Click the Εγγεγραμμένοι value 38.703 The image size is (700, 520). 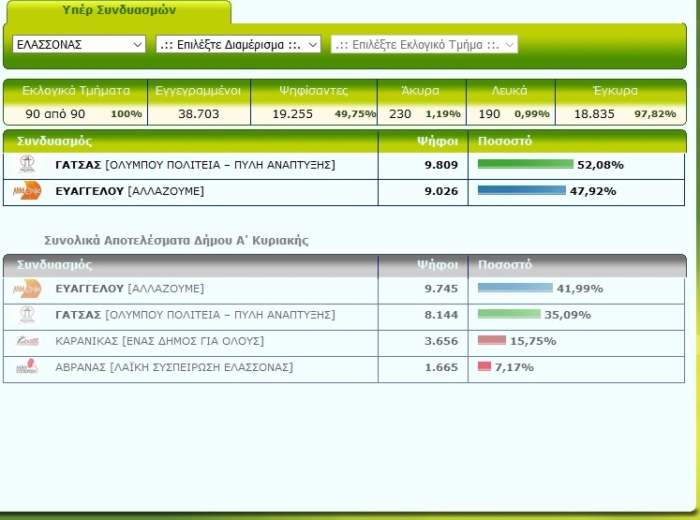(x=198, y=114)
